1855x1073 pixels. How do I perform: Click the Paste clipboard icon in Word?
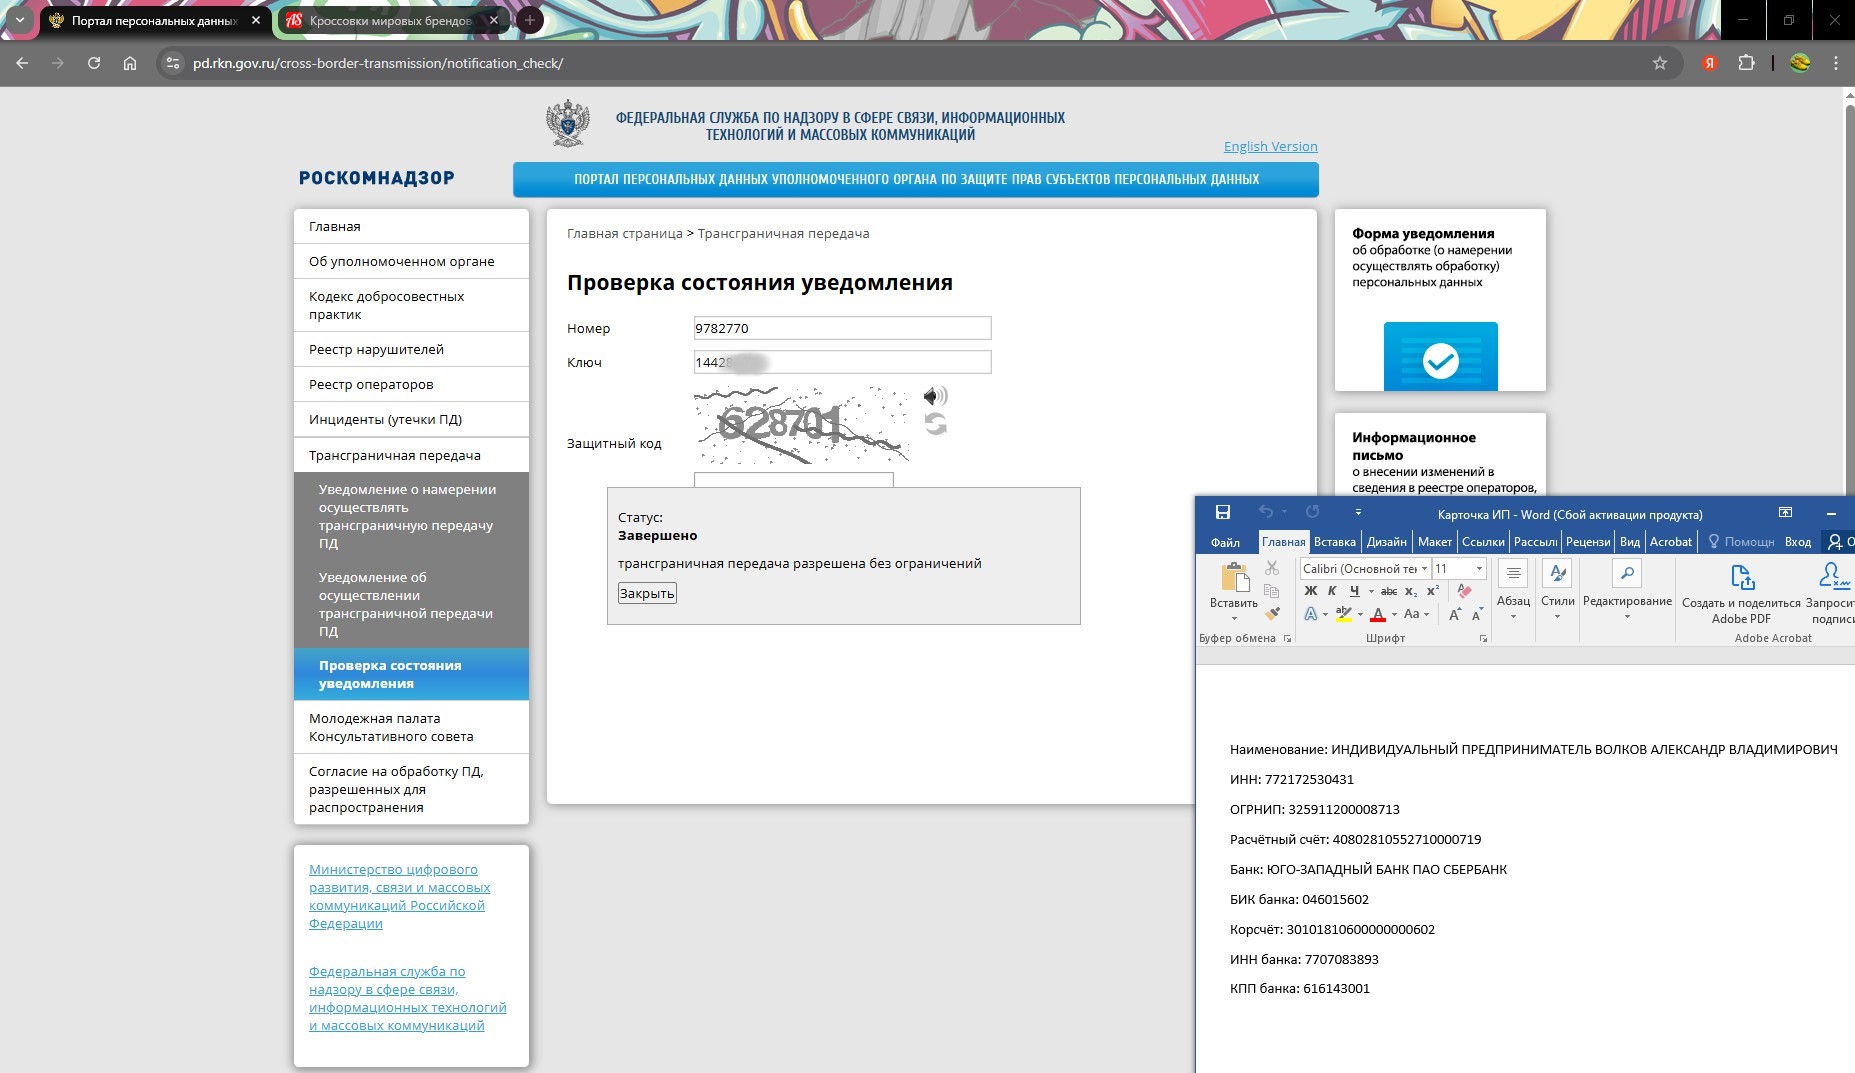point(1234,578)
